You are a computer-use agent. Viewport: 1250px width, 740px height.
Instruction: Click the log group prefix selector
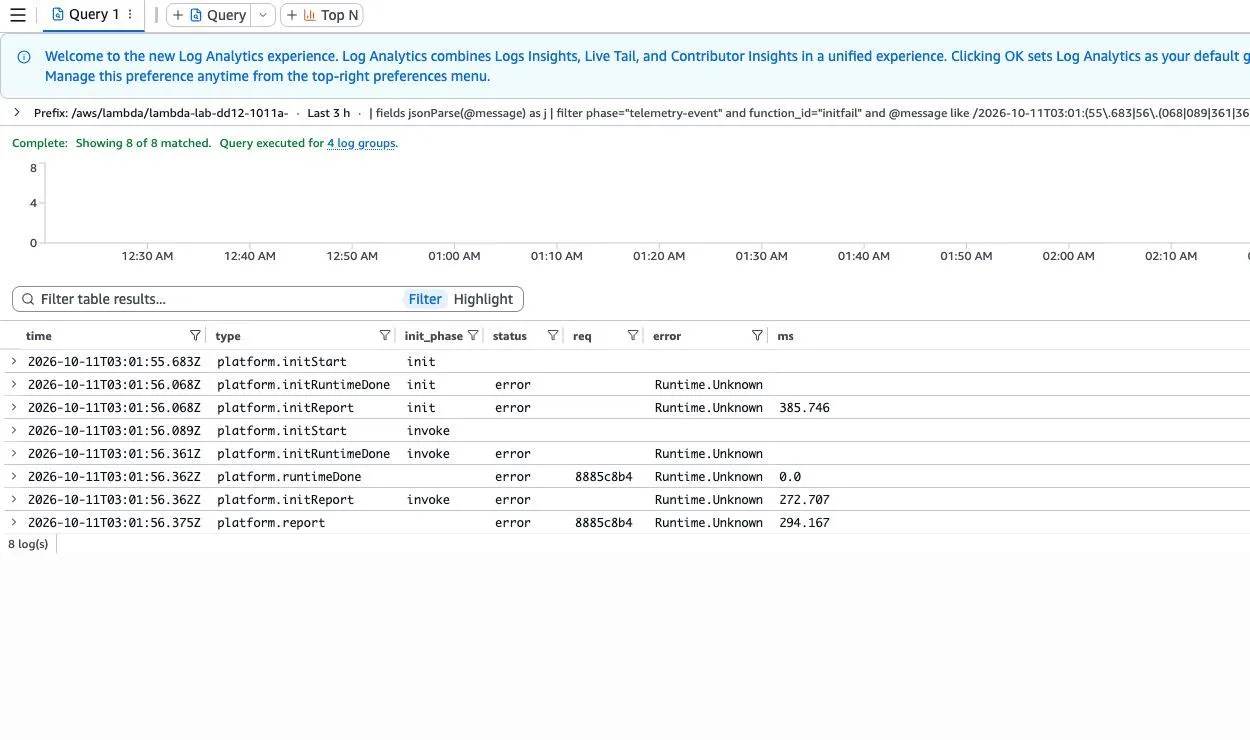pyautogui.click(x=161, y=113)
